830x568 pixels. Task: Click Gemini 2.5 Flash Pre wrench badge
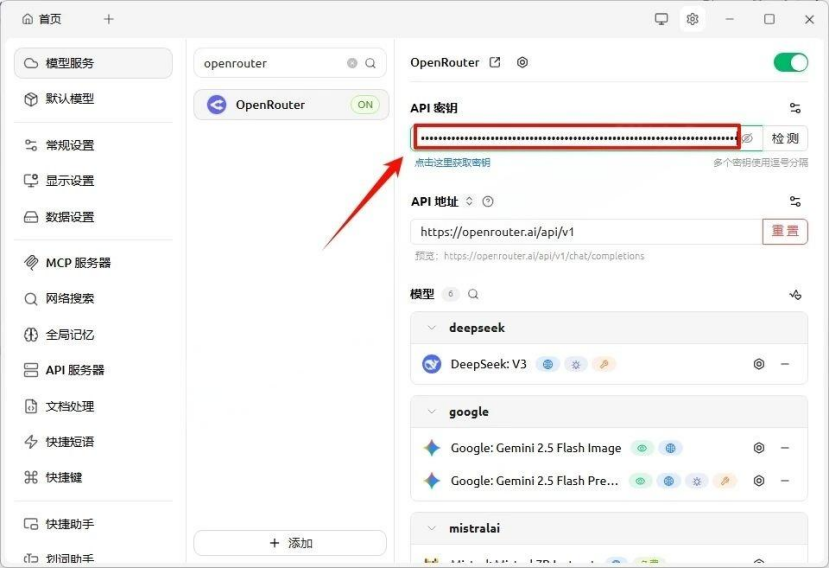725,481
